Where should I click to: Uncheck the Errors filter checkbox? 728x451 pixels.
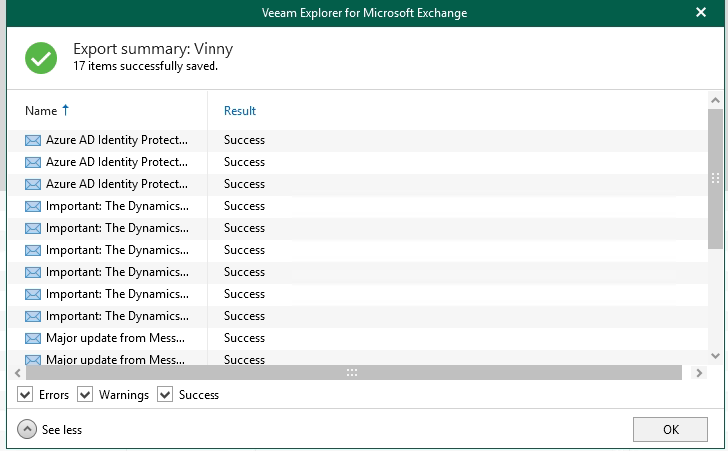(x=25, y=394)
